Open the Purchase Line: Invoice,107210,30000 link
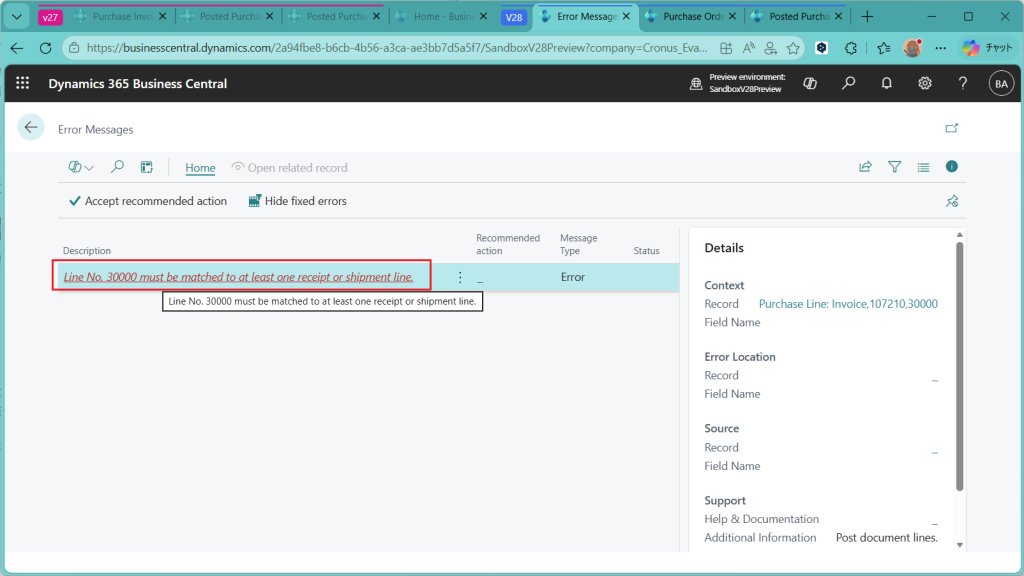1024x576 pixels. [848, 304]
